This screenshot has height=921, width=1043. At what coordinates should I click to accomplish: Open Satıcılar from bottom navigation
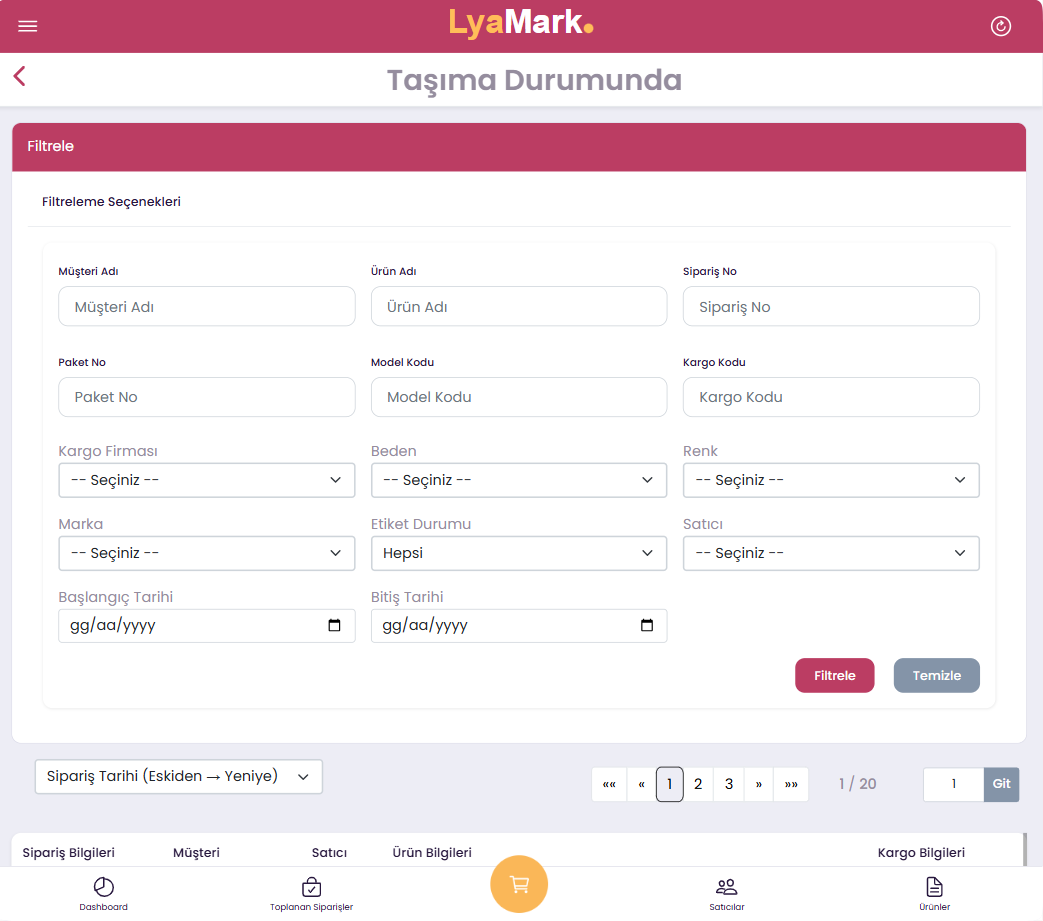pyautogui.click(x=727, y=893)
